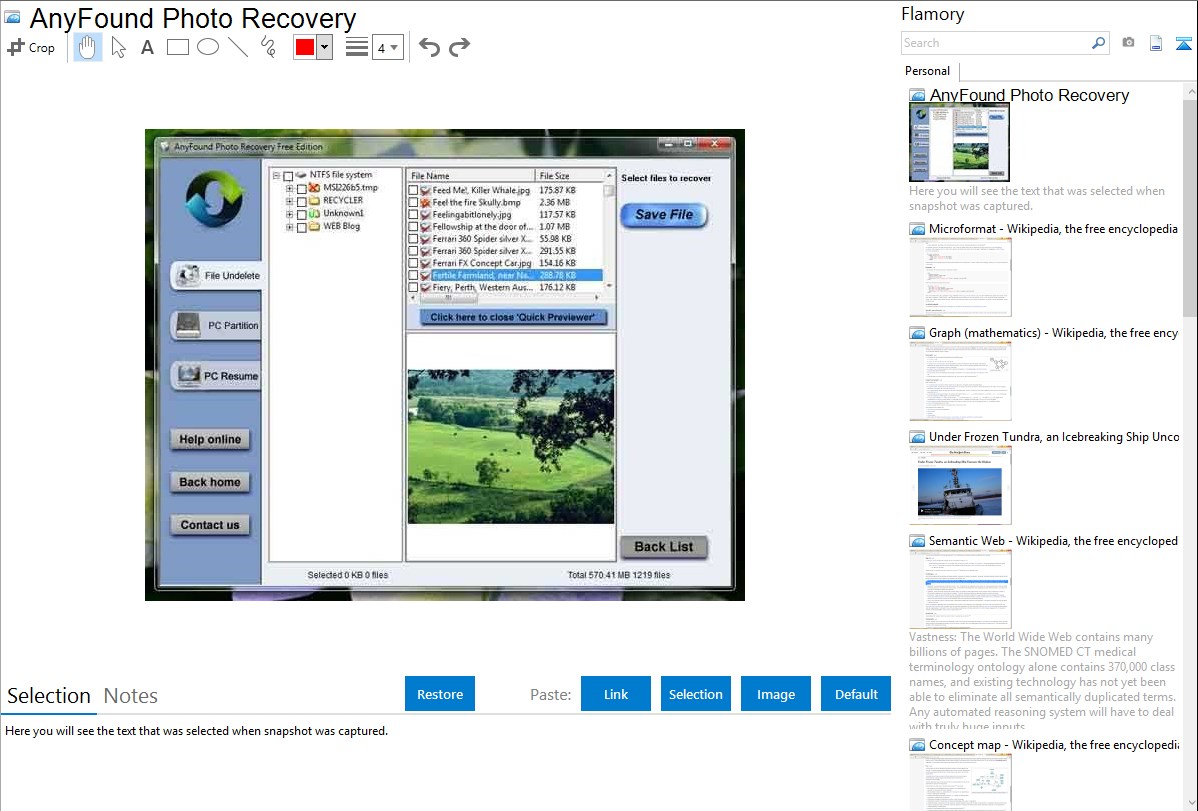Viewport: 1198px width, 811px height.
Task: Switch to the Notes tab
Action: (x=131, y=696)
